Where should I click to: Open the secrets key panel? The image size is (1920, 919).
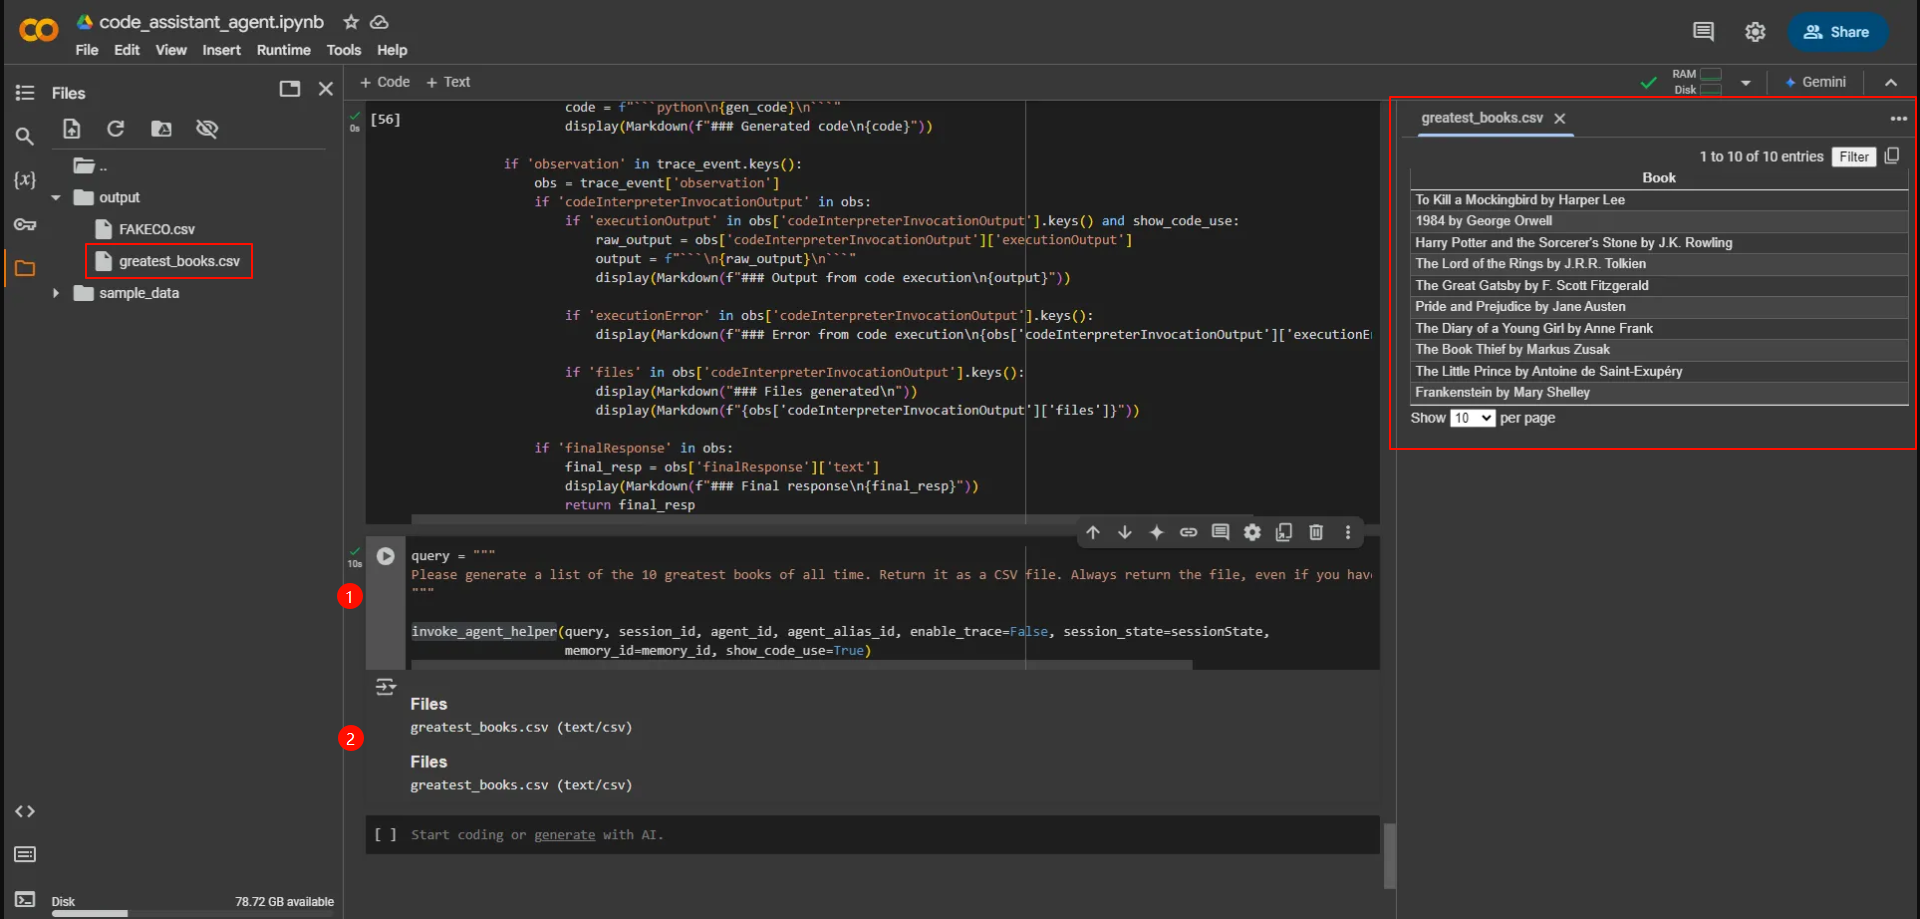tap(25, 224)
